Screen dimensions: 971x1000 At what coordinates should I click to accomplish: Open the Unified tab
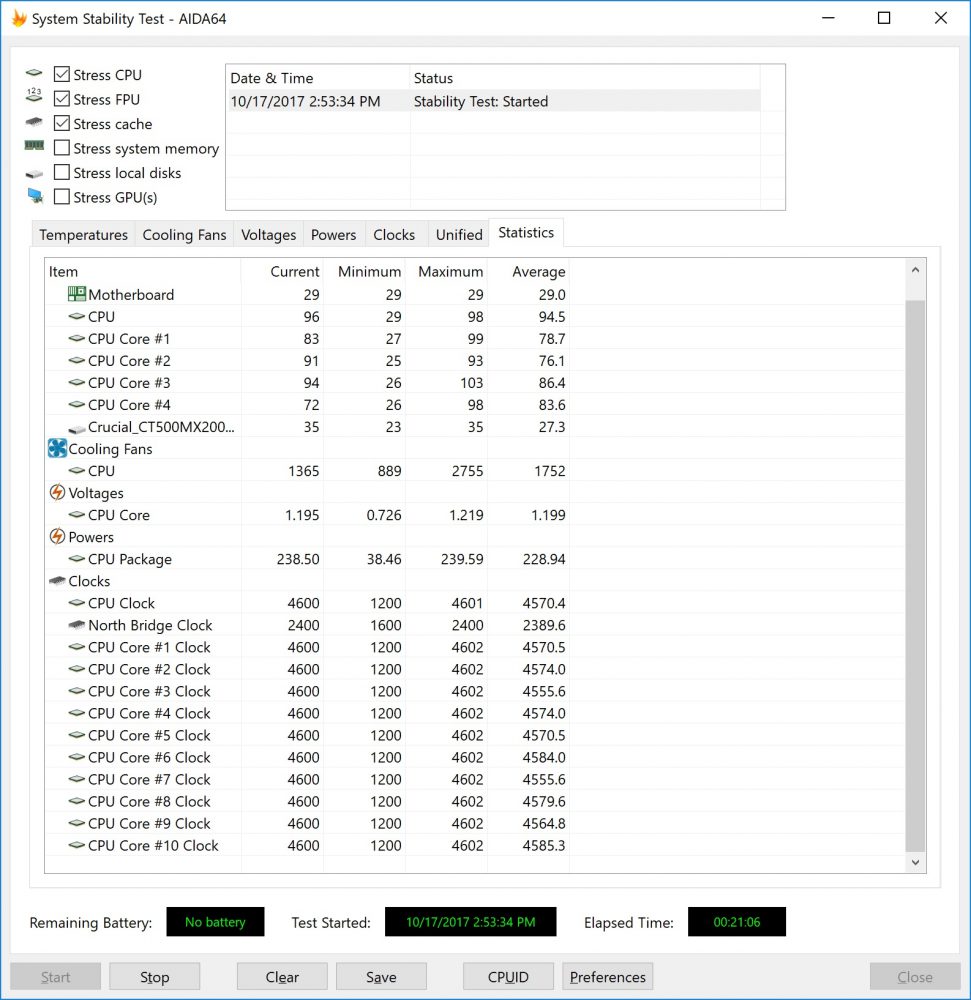[459, 235]
